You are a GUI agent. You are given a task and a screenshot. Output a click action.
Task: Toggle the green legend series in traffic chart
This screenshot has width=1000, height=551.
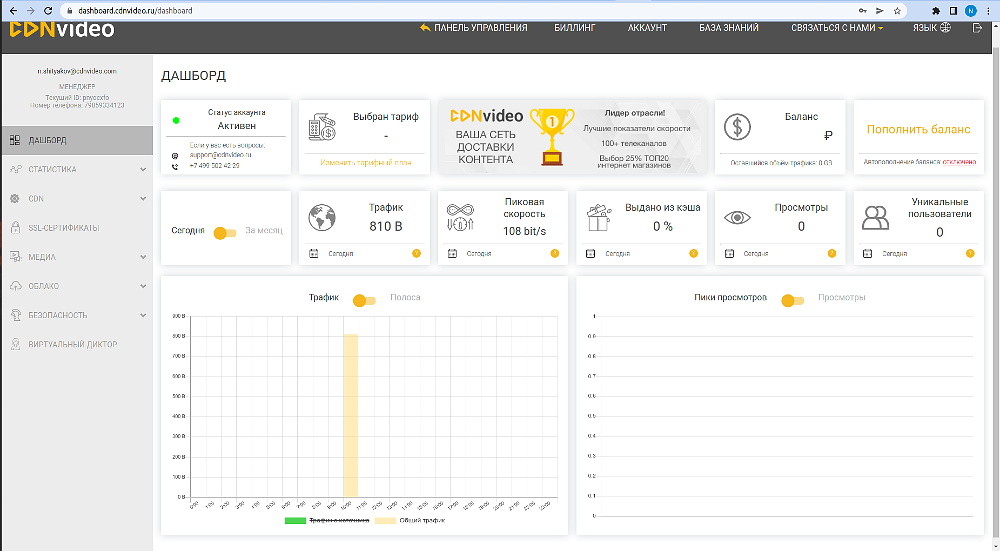[x=327, y=520]
